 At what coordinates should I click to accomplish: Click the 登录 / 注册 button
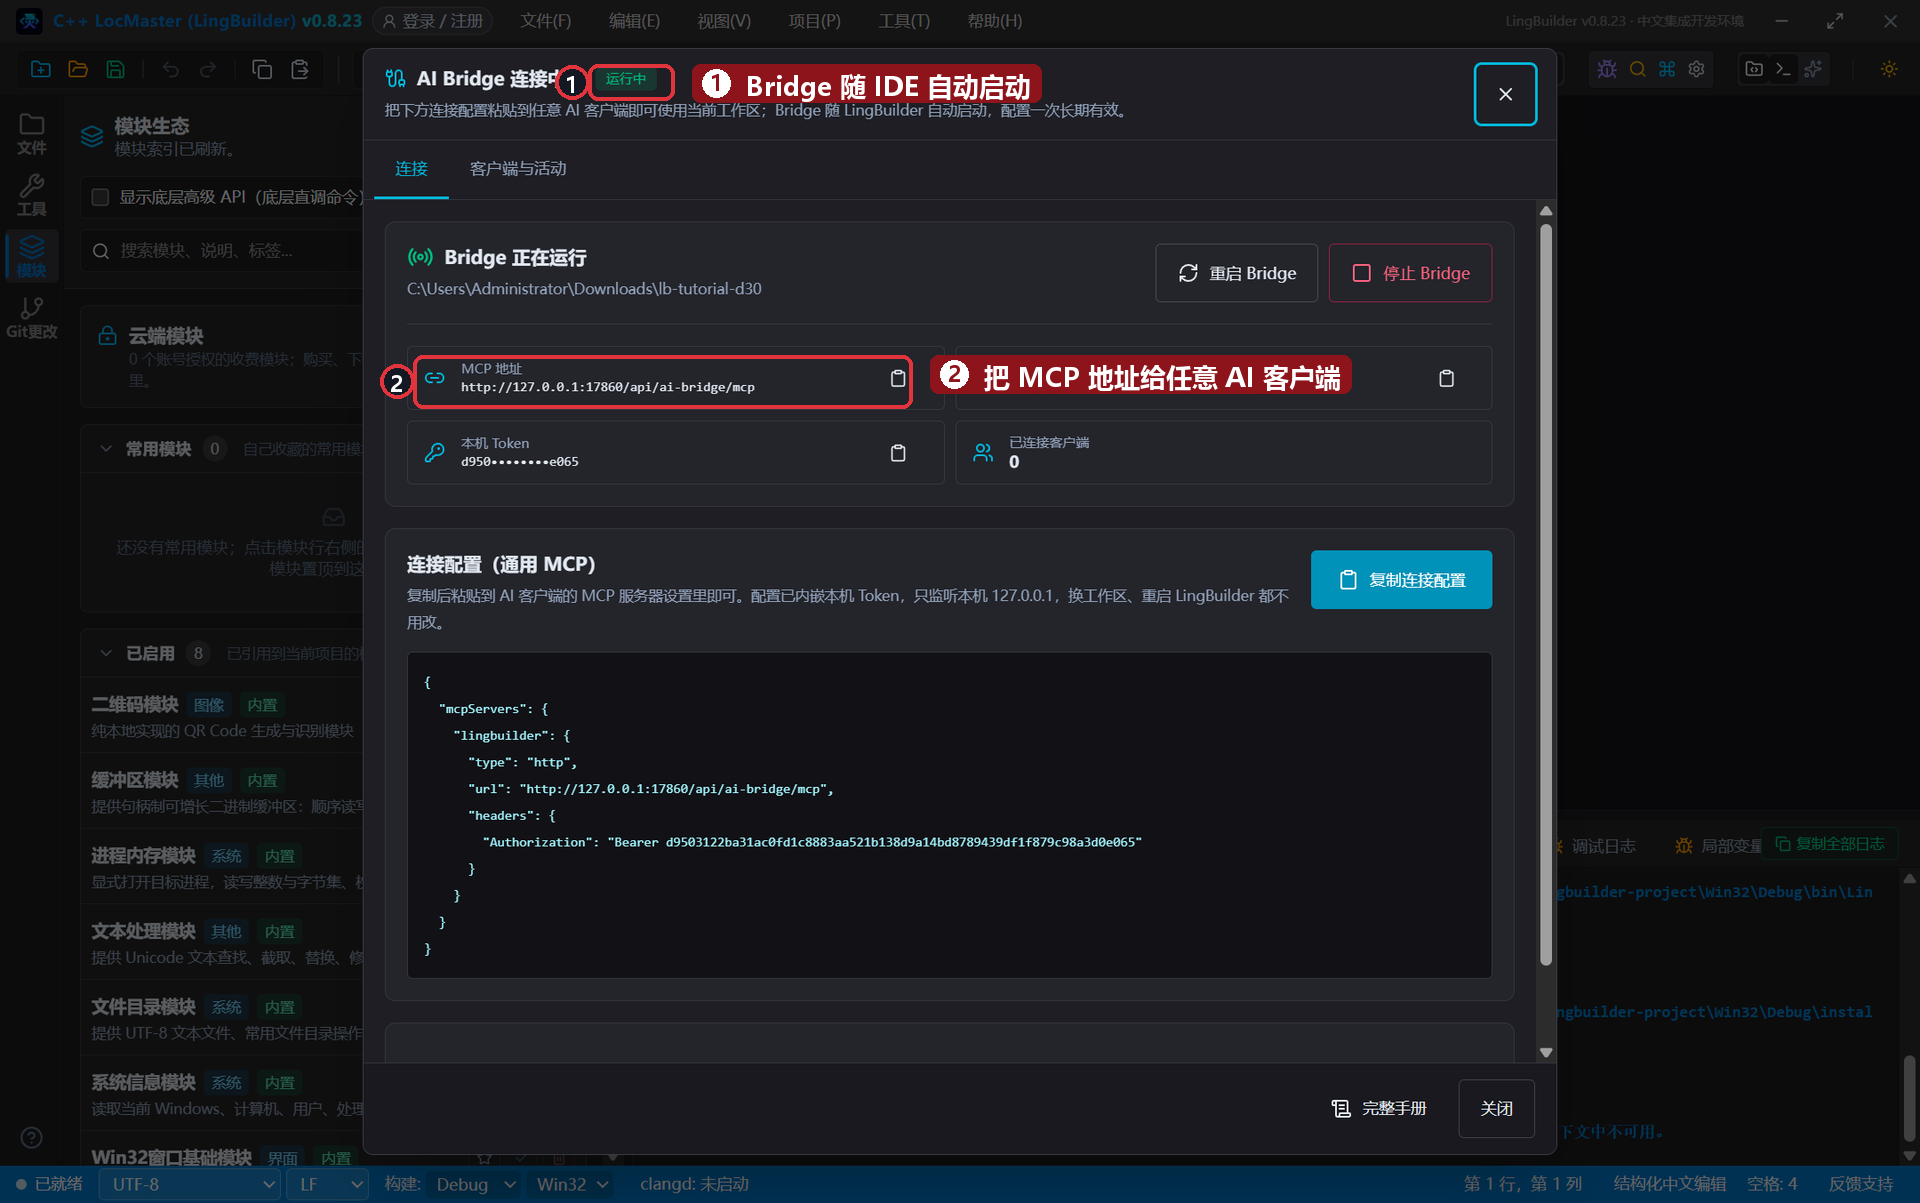(x=433, y=21)
